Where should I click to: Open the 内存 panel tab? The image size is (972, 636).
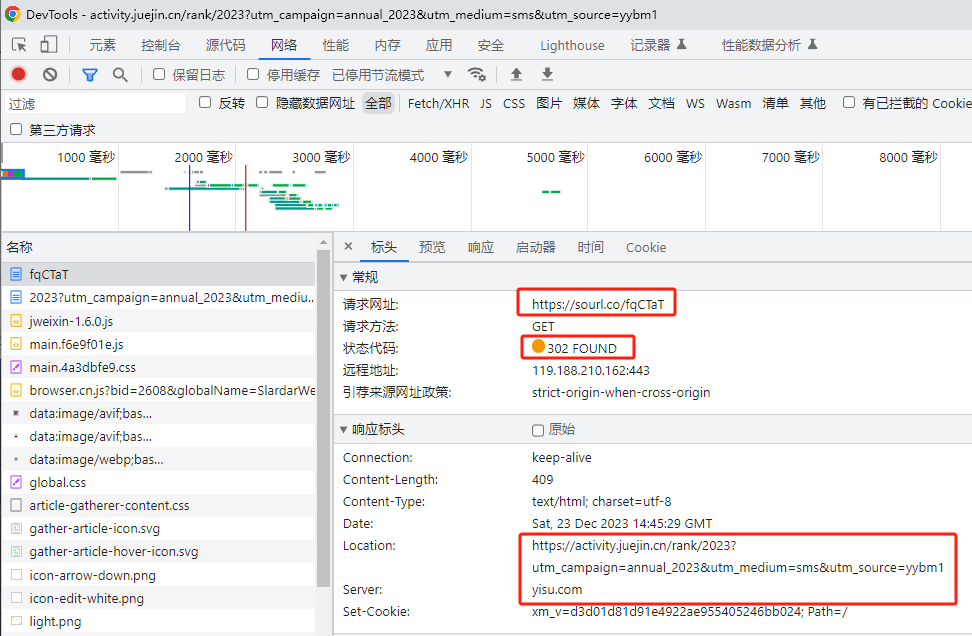click(387, 45)
